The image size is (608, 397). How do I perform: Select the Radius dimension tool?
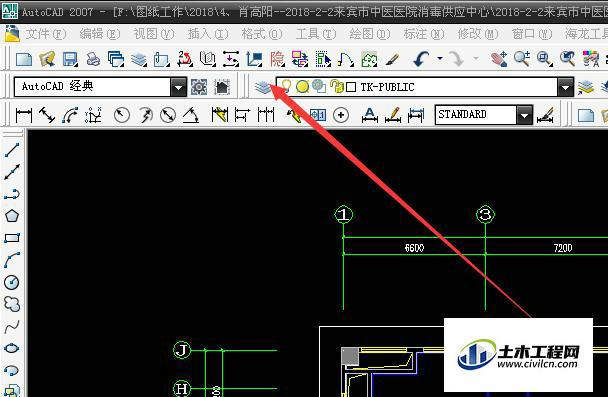point(122,115)
